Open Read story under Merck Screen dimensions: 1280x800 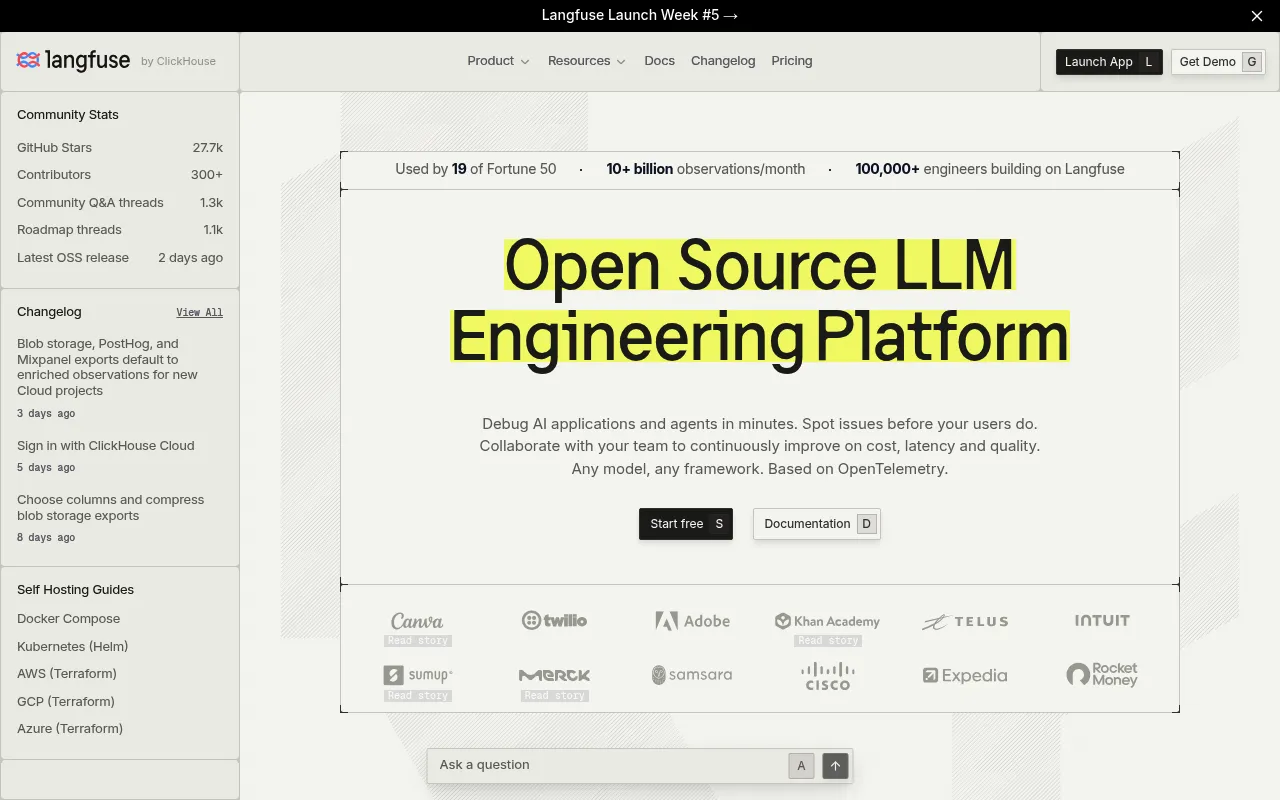[x=555, y=696]
